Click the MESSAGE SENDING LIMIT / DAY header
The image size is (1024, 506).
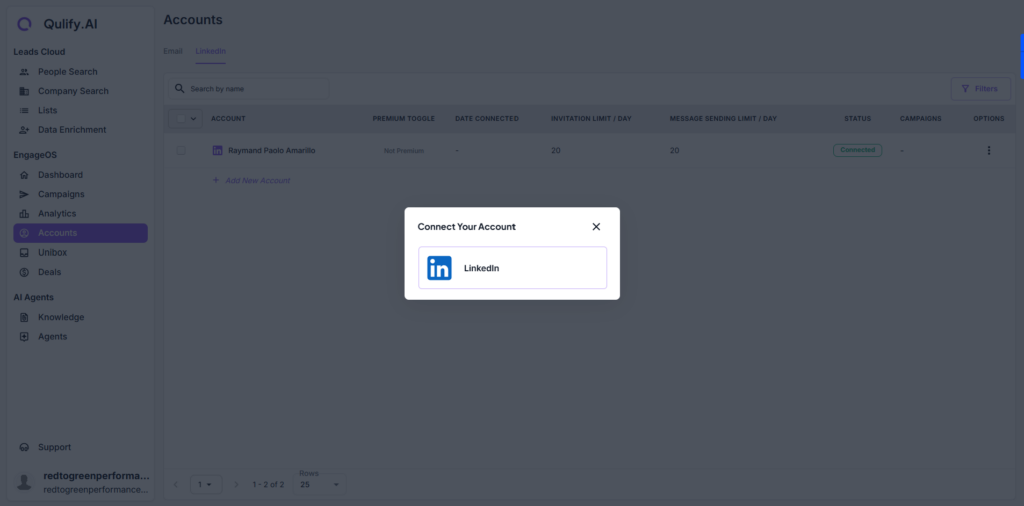click(x=723, y=119)
